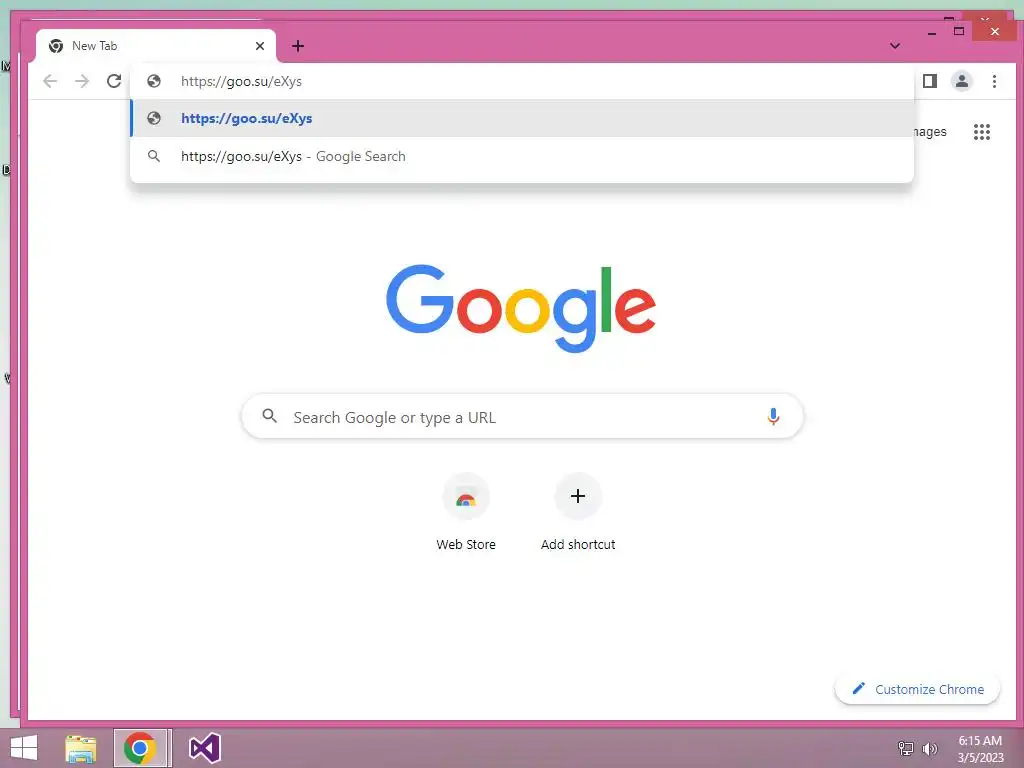Select the New Tab tab
1024x768 pixels.
(155, 46)
